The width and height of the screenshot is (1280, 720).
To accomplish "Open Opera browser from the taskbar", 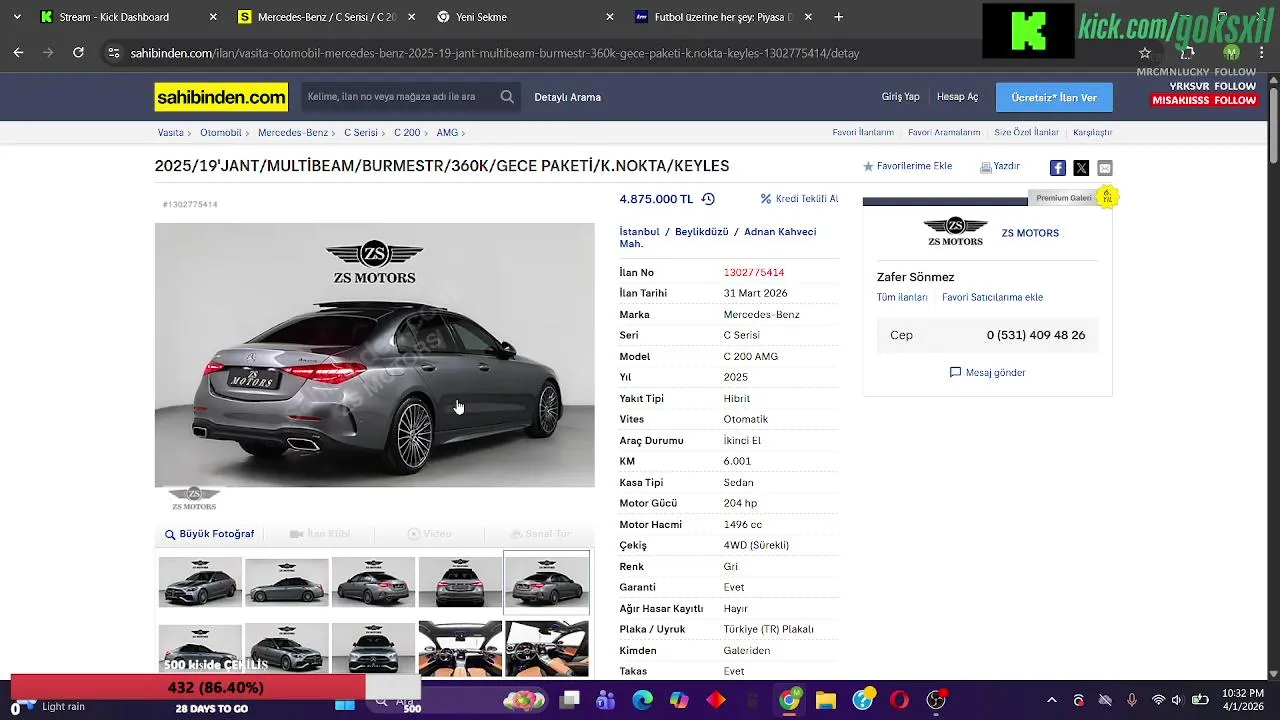I will pos(899,700).
